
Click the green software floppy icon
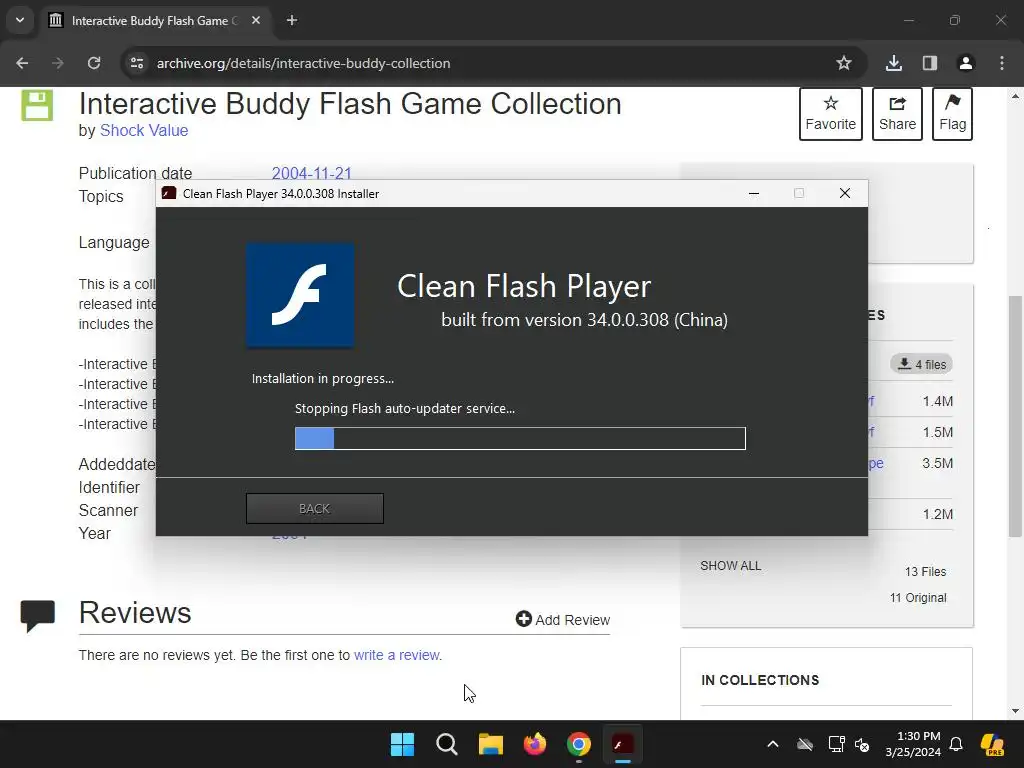[x=37, y=105]
